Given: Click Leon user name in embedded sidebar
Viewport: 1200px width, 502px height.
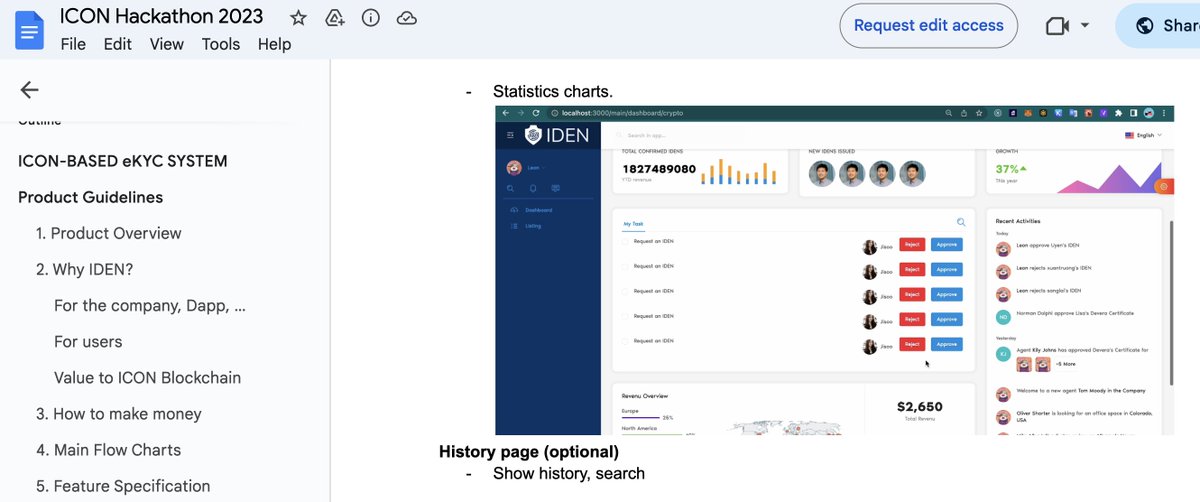Looking at the screenshot, I should click(x=532, y=168).
